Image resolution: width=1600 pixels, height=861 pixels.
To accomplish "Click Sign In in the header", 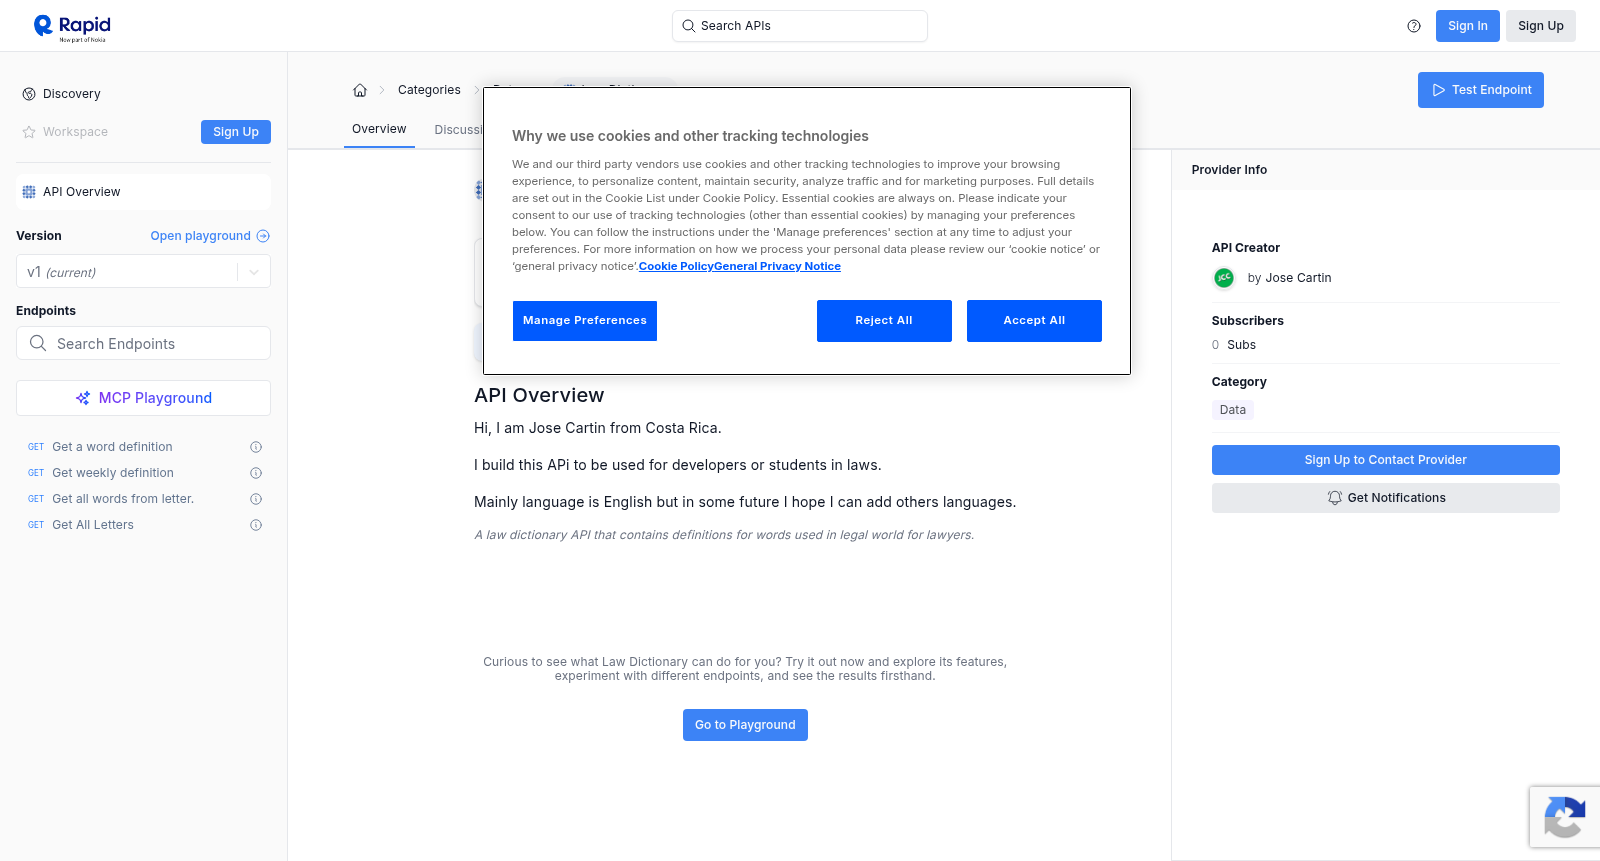I will click(x=1468, y=26).
